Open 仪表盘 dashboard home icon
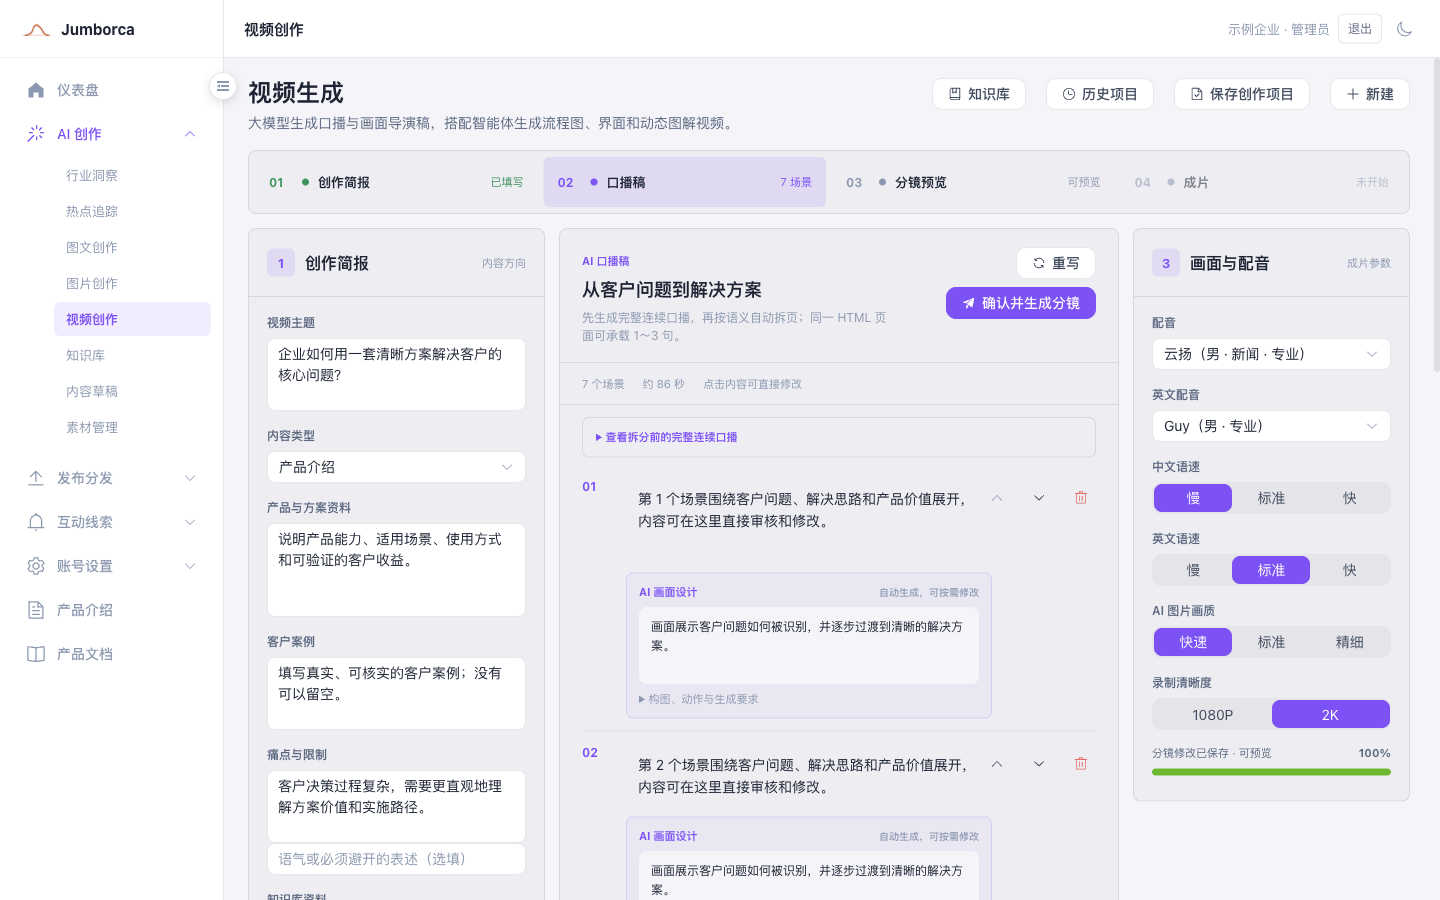The image size is (1440, 900). point(36,90)
